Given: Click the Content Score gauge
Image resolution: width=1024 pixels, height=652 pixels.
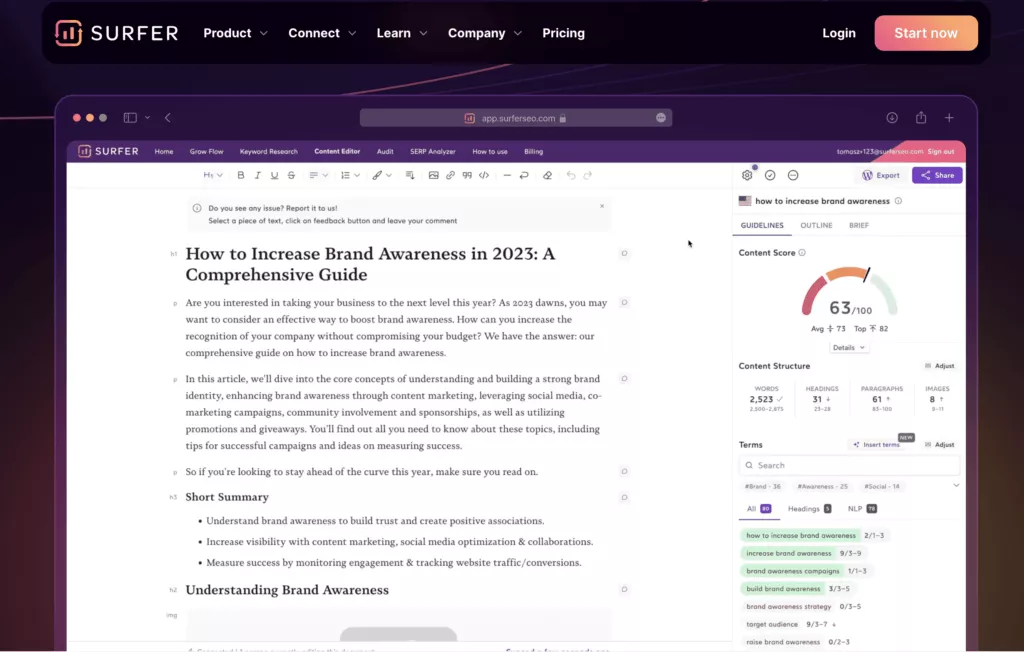Looking at the screenshot, I should coord(849,294).
